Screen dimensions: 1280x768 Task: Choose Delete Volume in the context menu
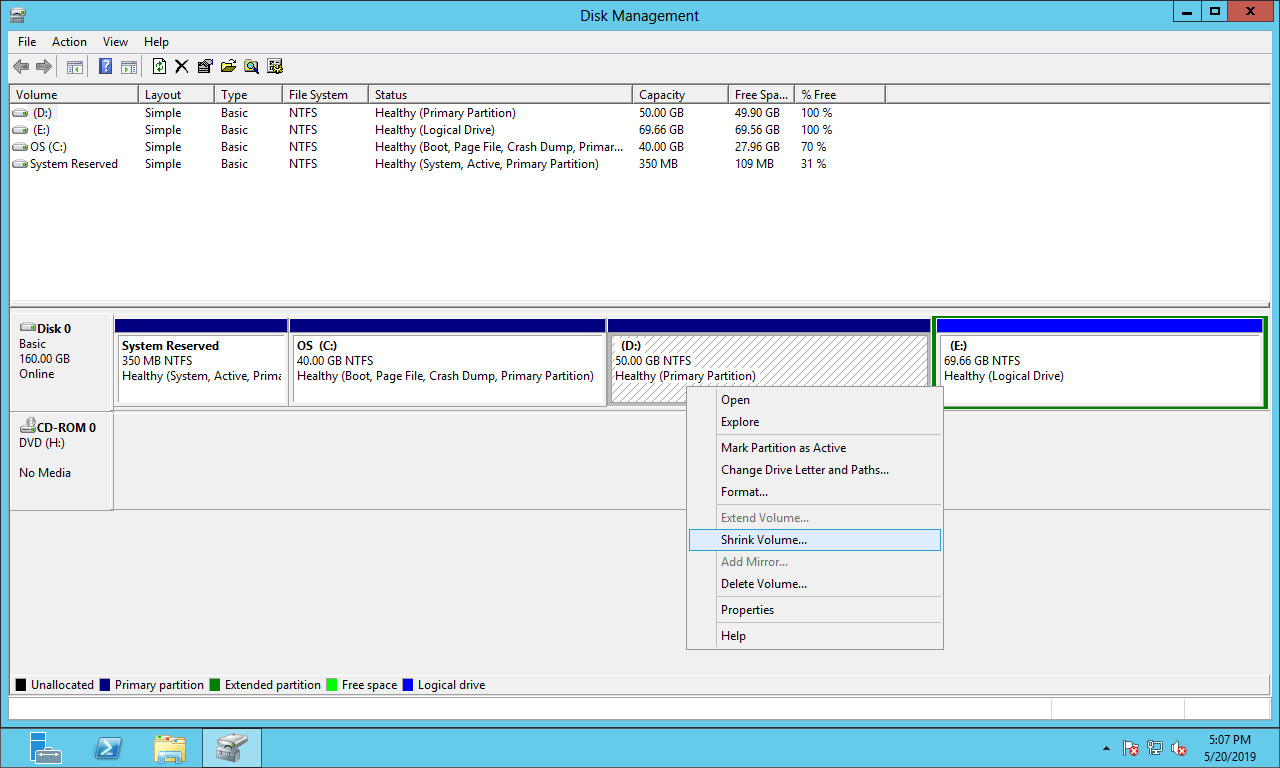764,584
